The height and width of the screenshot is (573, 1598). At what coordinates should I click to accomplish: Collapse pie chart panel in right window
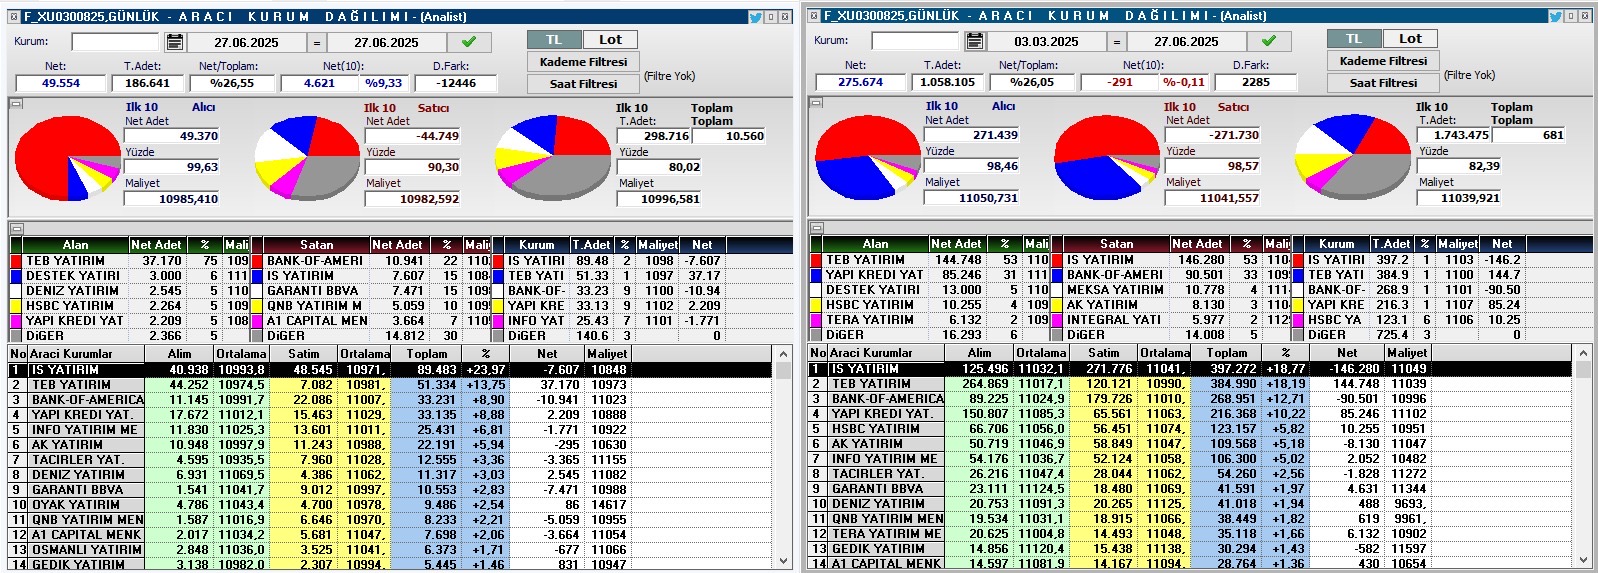click(x=816, y=103)
